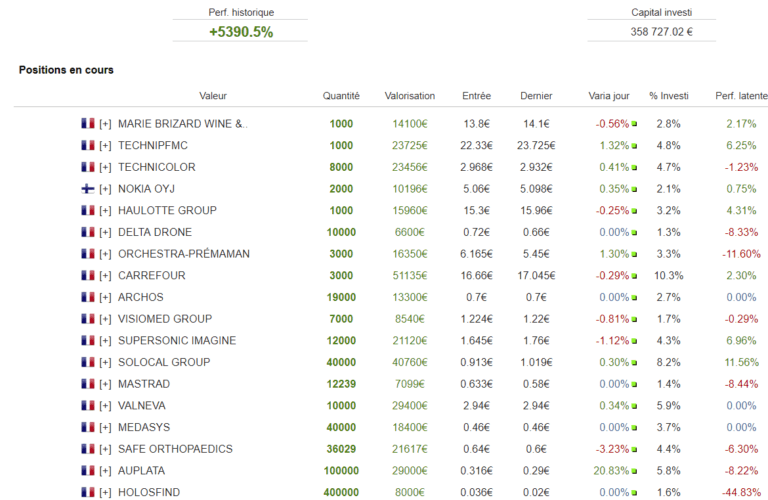Expand the [+] beside SAFE ORTHOPAEDICS

(x=105, y=449)
